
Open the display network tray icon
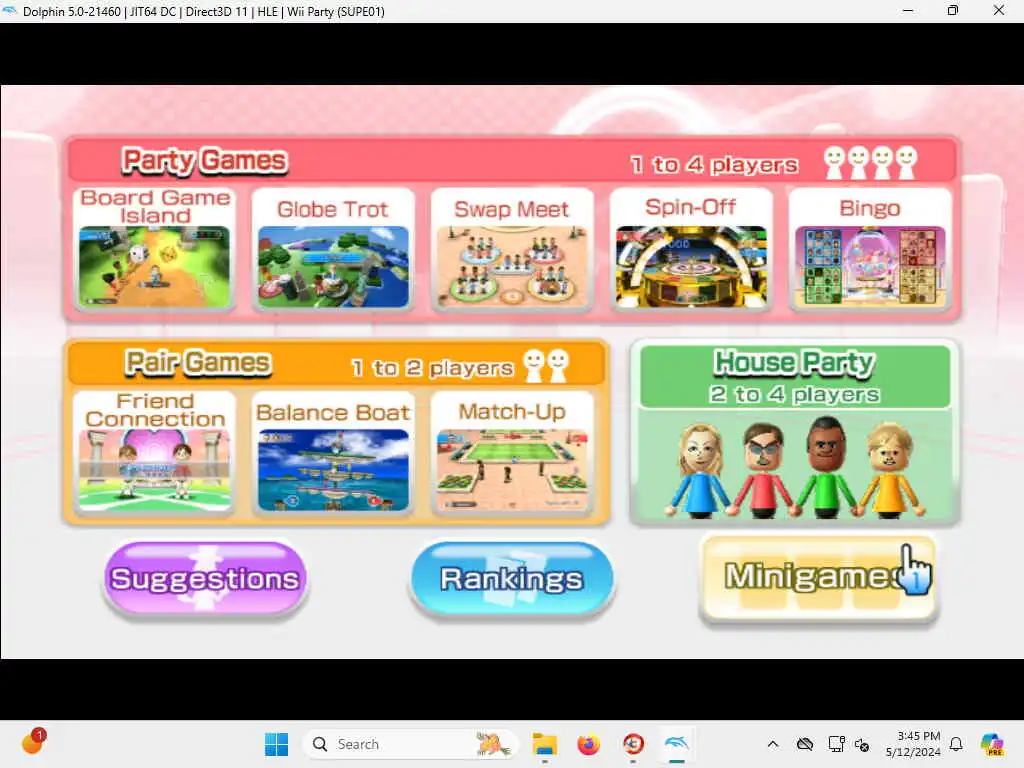836,744
